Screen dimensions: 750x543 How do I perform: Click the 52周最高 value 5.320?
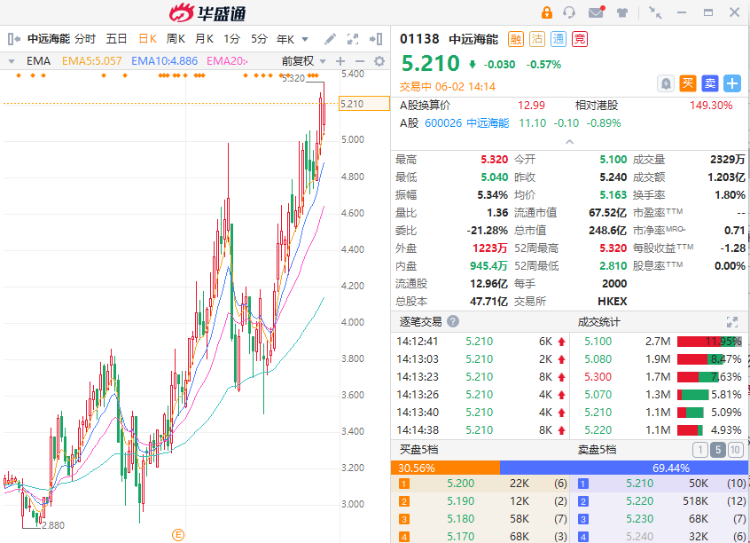(x=613, y=248)
